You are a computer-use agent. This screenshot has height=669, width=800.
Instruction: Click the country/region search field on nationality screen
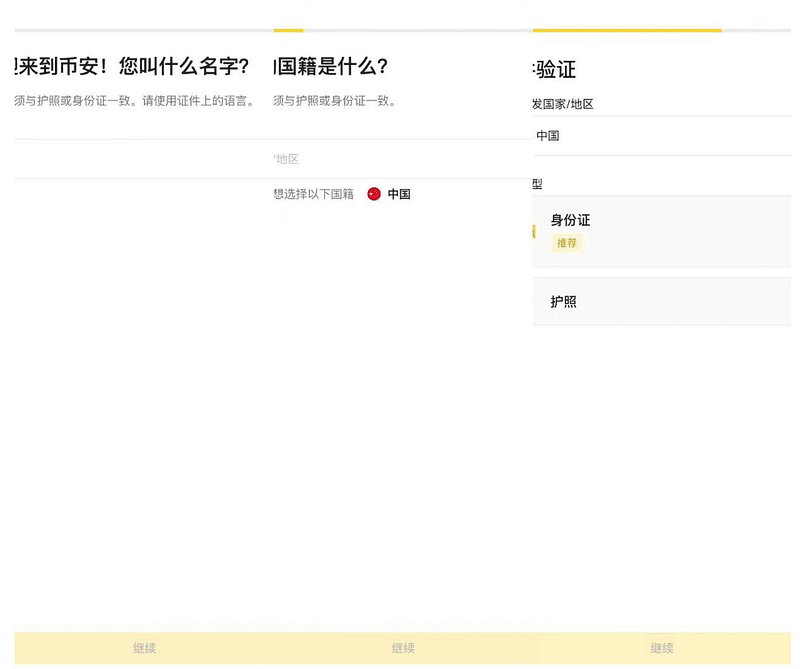403,159
